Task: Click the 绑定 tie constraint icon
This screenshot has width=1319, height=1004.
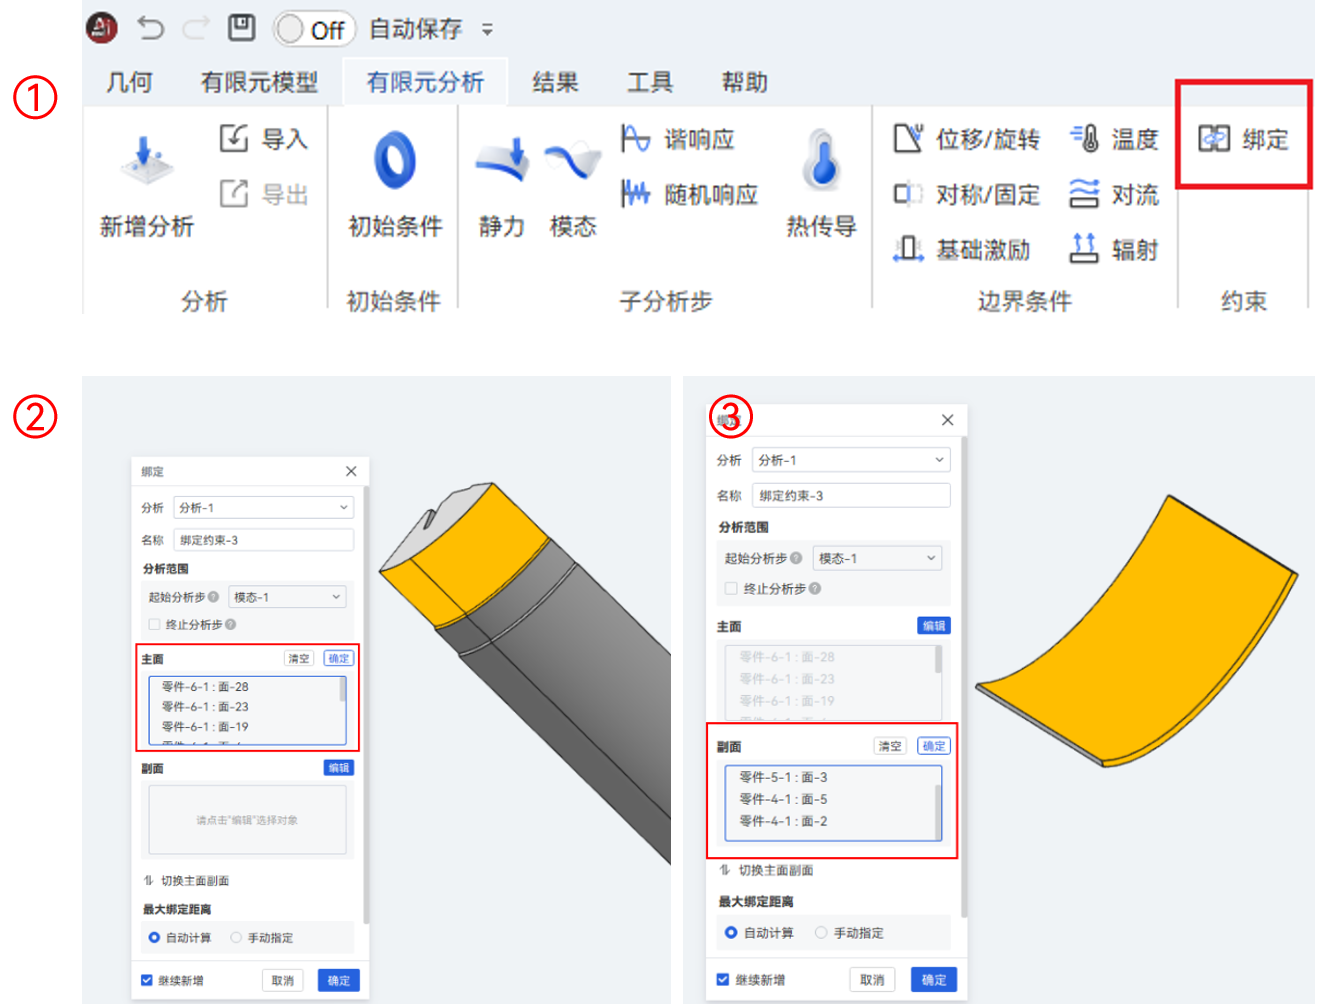Action: pos(1214,138)
